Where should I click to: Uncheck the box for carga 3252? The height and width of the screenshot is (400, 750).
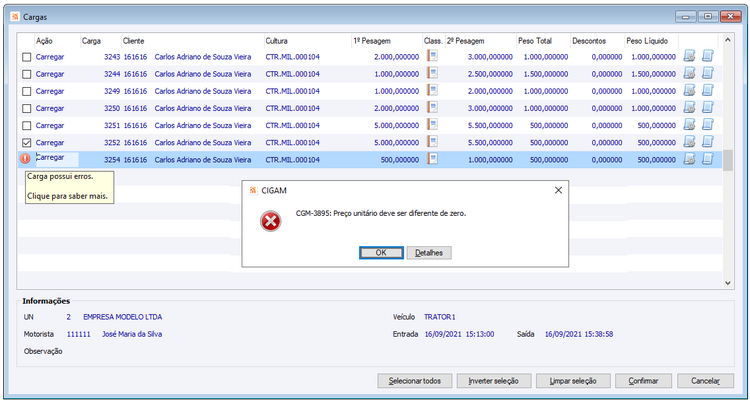pyautogui.click(x=27, y=143)
